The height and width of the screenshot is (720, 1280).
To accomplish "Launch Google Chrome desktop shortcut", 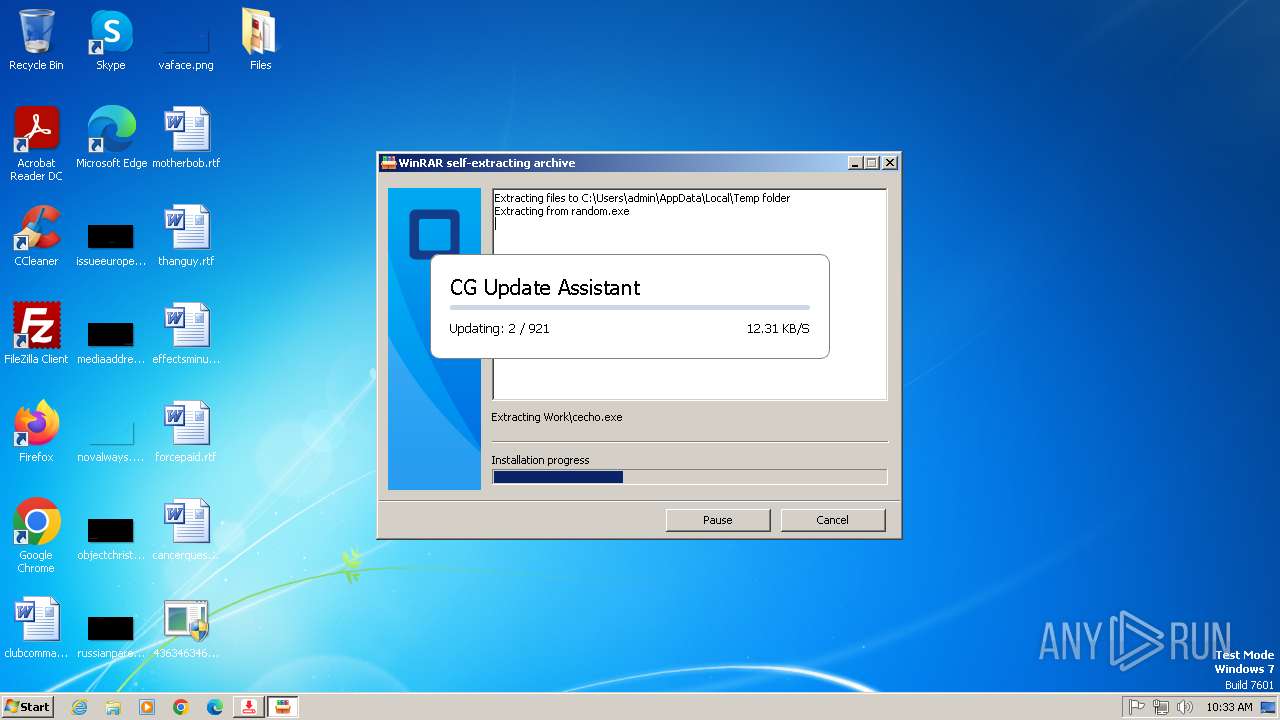I will (x=36, y=536).
